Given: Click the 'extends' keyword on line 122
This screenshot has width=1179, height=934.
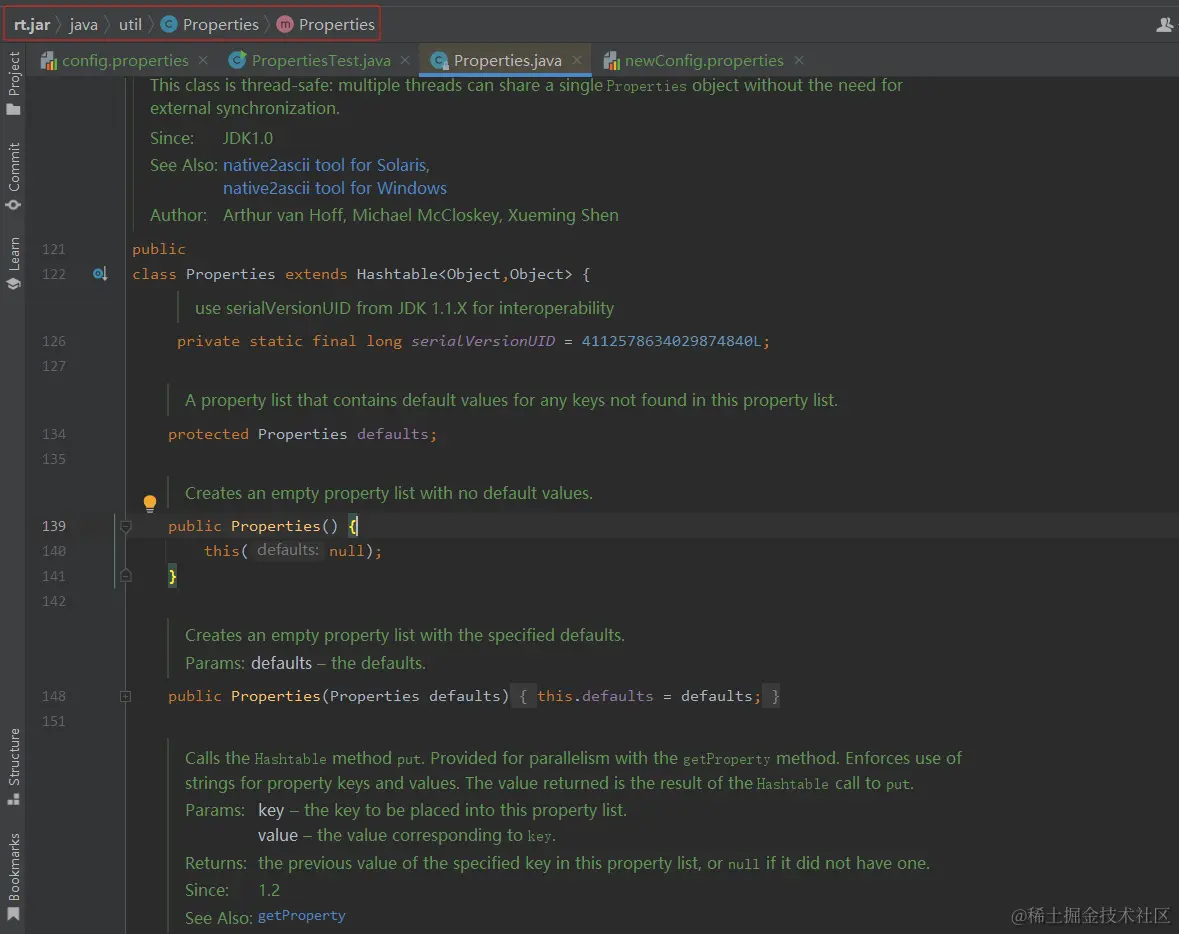Looking at the screenshot, I should click(x=316, y=274).
